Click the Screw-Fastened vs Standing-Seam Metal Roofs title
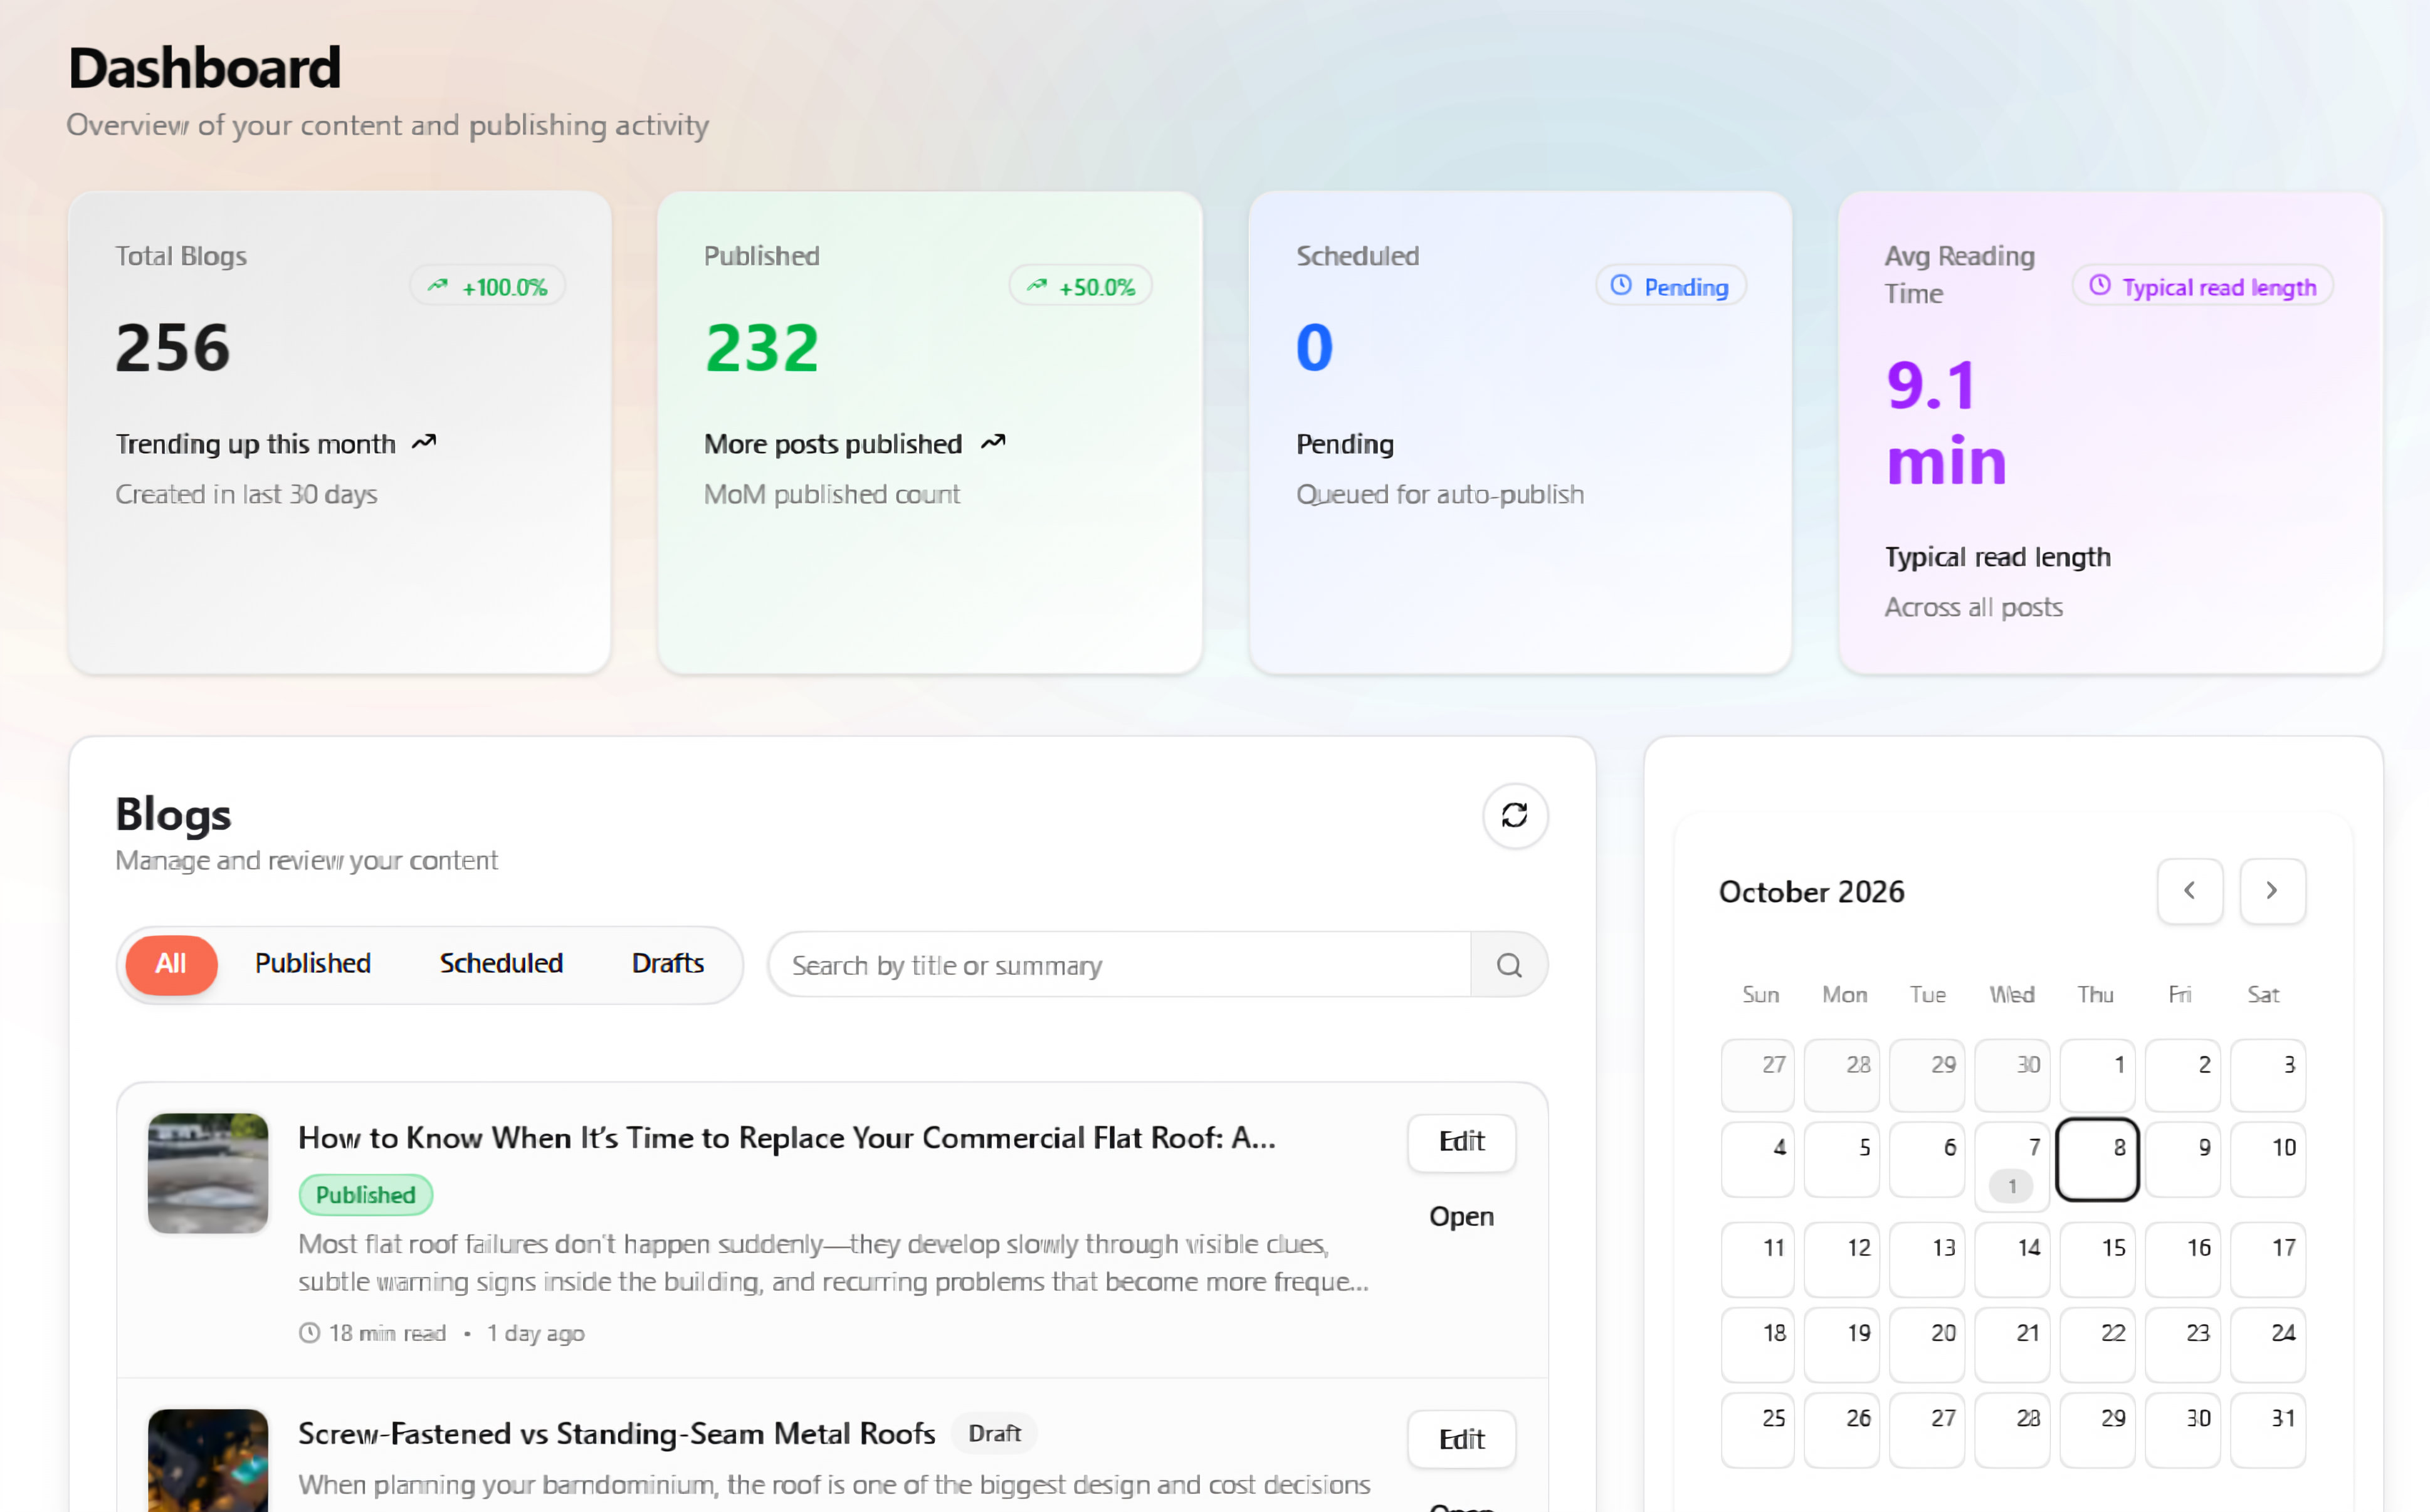 pyautogui.click(x=616, y=1434)
